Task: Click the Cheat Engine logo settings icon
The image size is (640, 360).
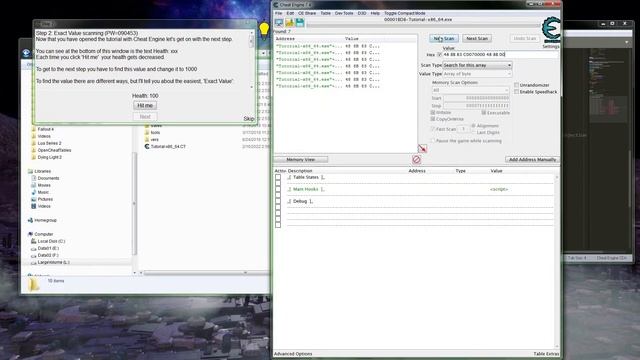Action: (x=551, y=29)
